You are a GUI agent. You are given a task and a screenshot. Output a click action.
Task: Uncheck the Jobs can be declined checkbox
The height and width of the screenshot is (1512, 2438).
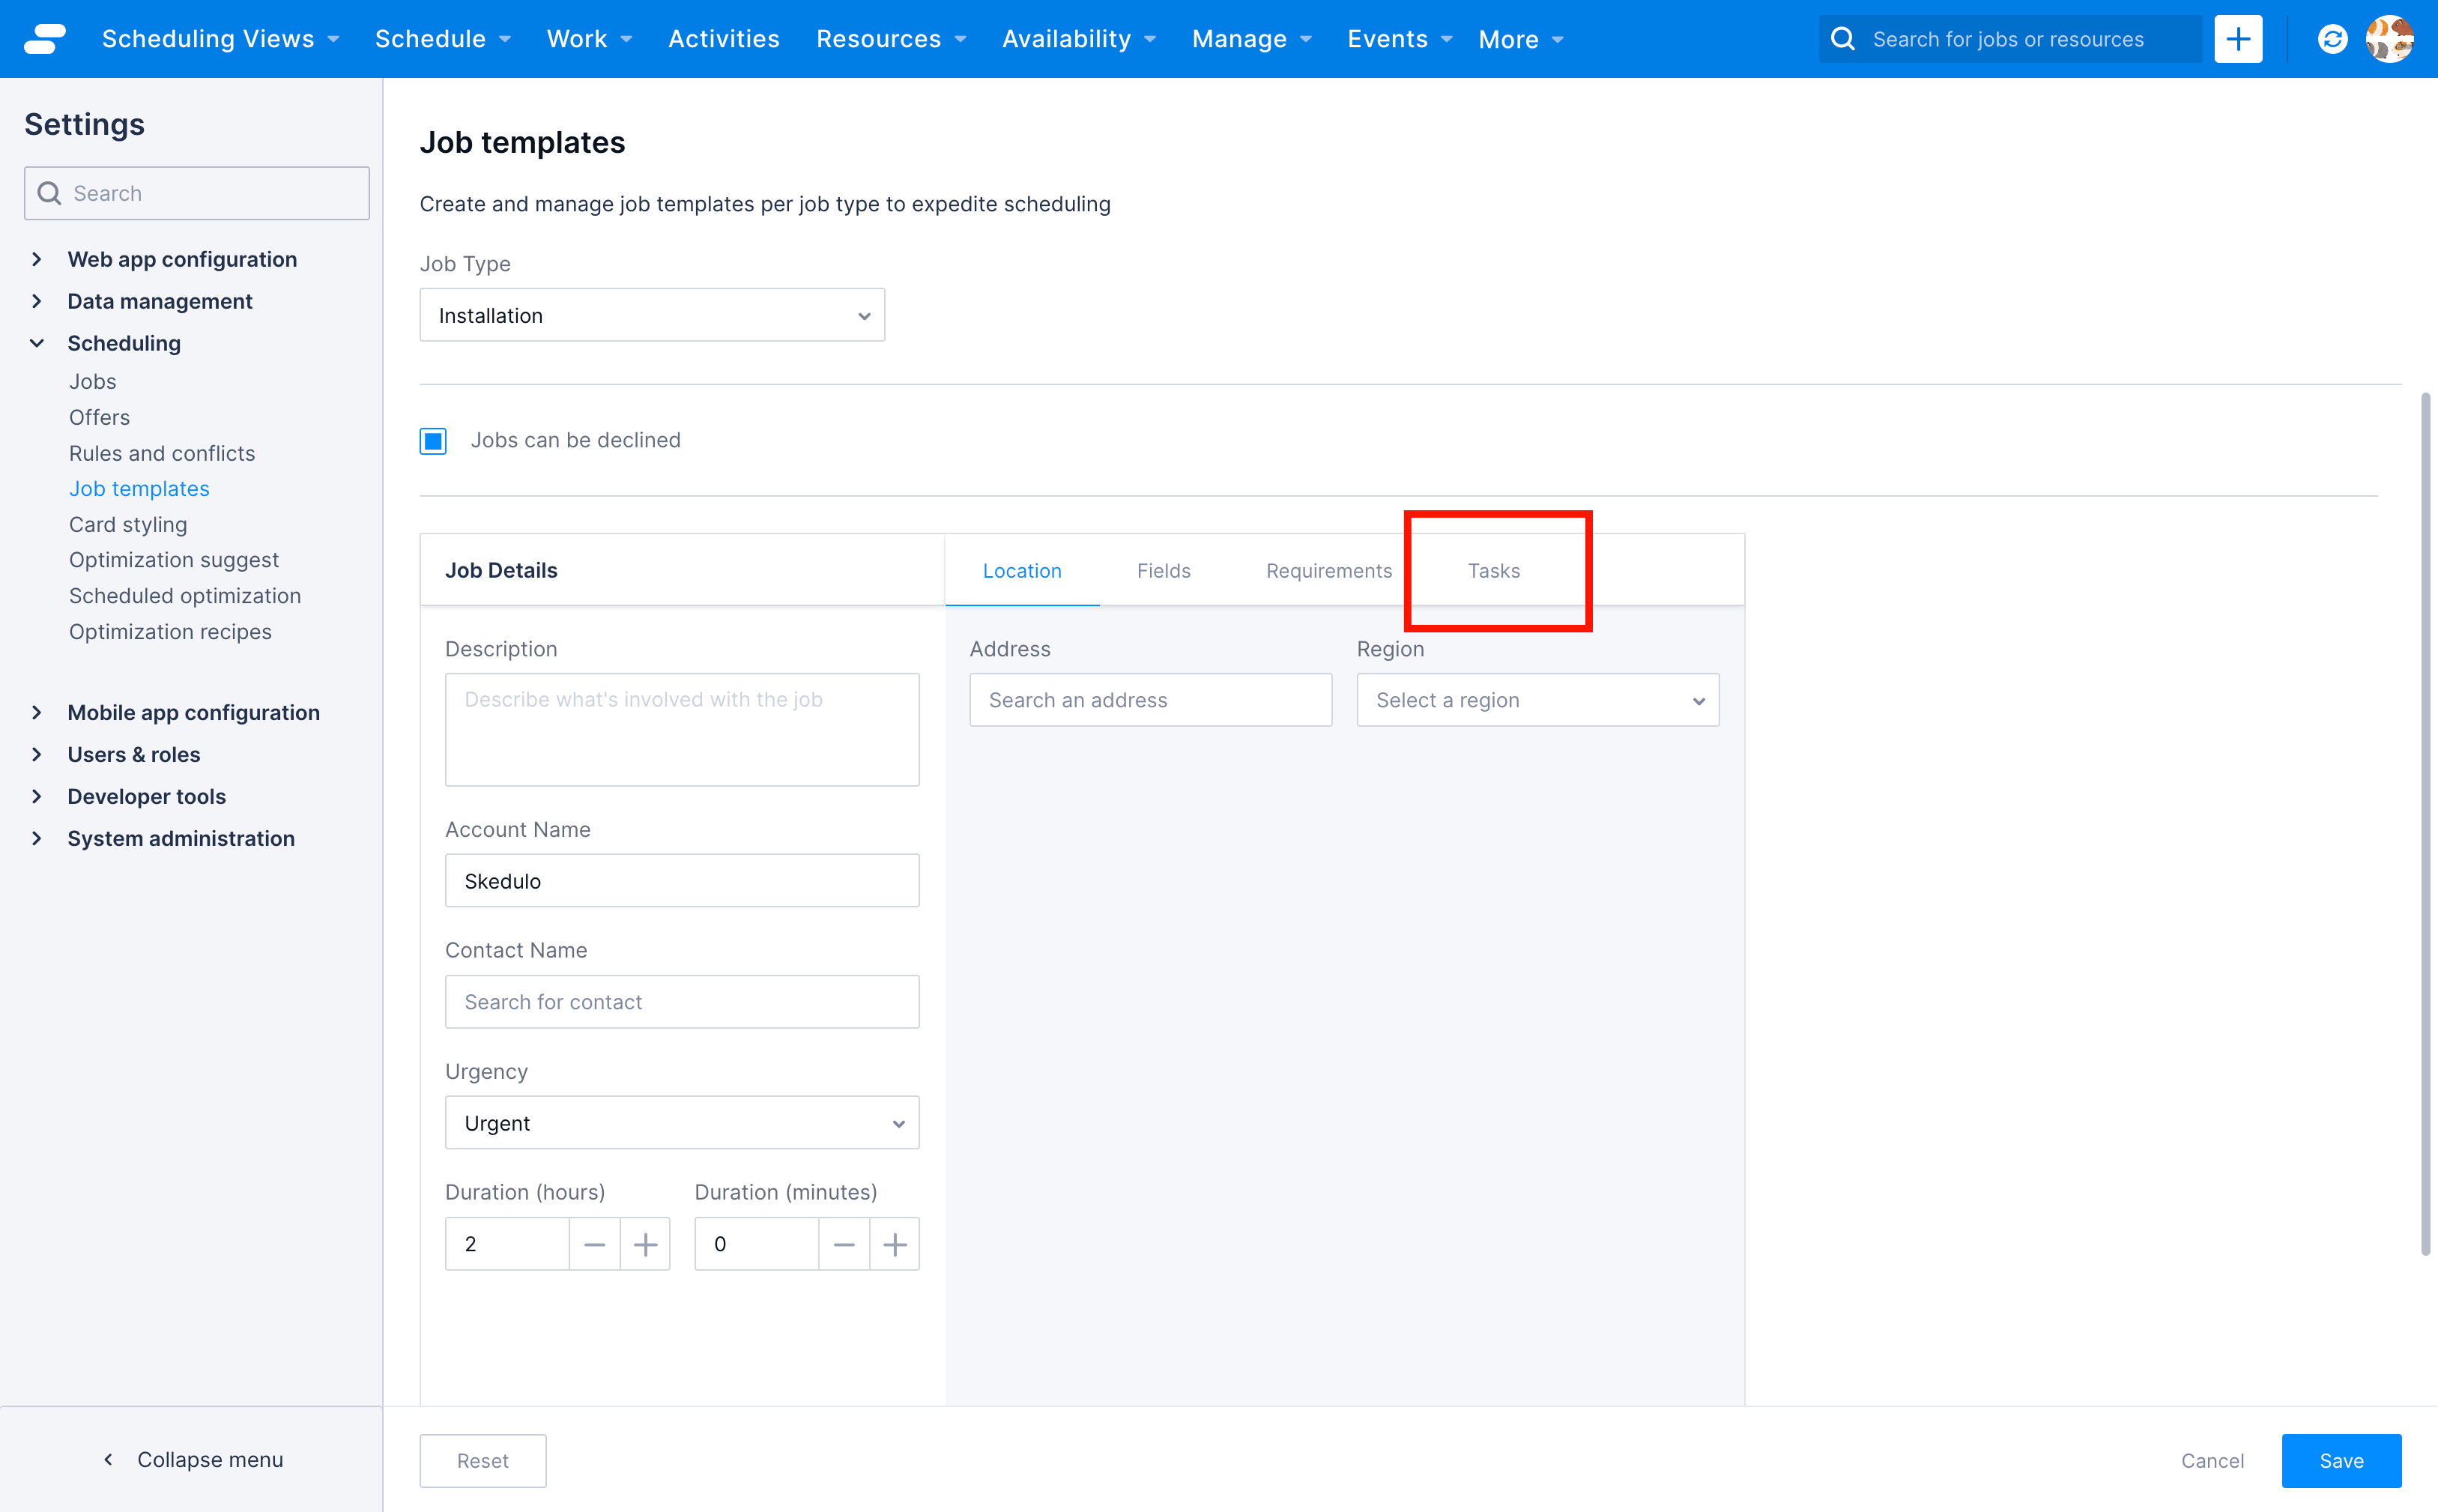[x=433, y=440]
